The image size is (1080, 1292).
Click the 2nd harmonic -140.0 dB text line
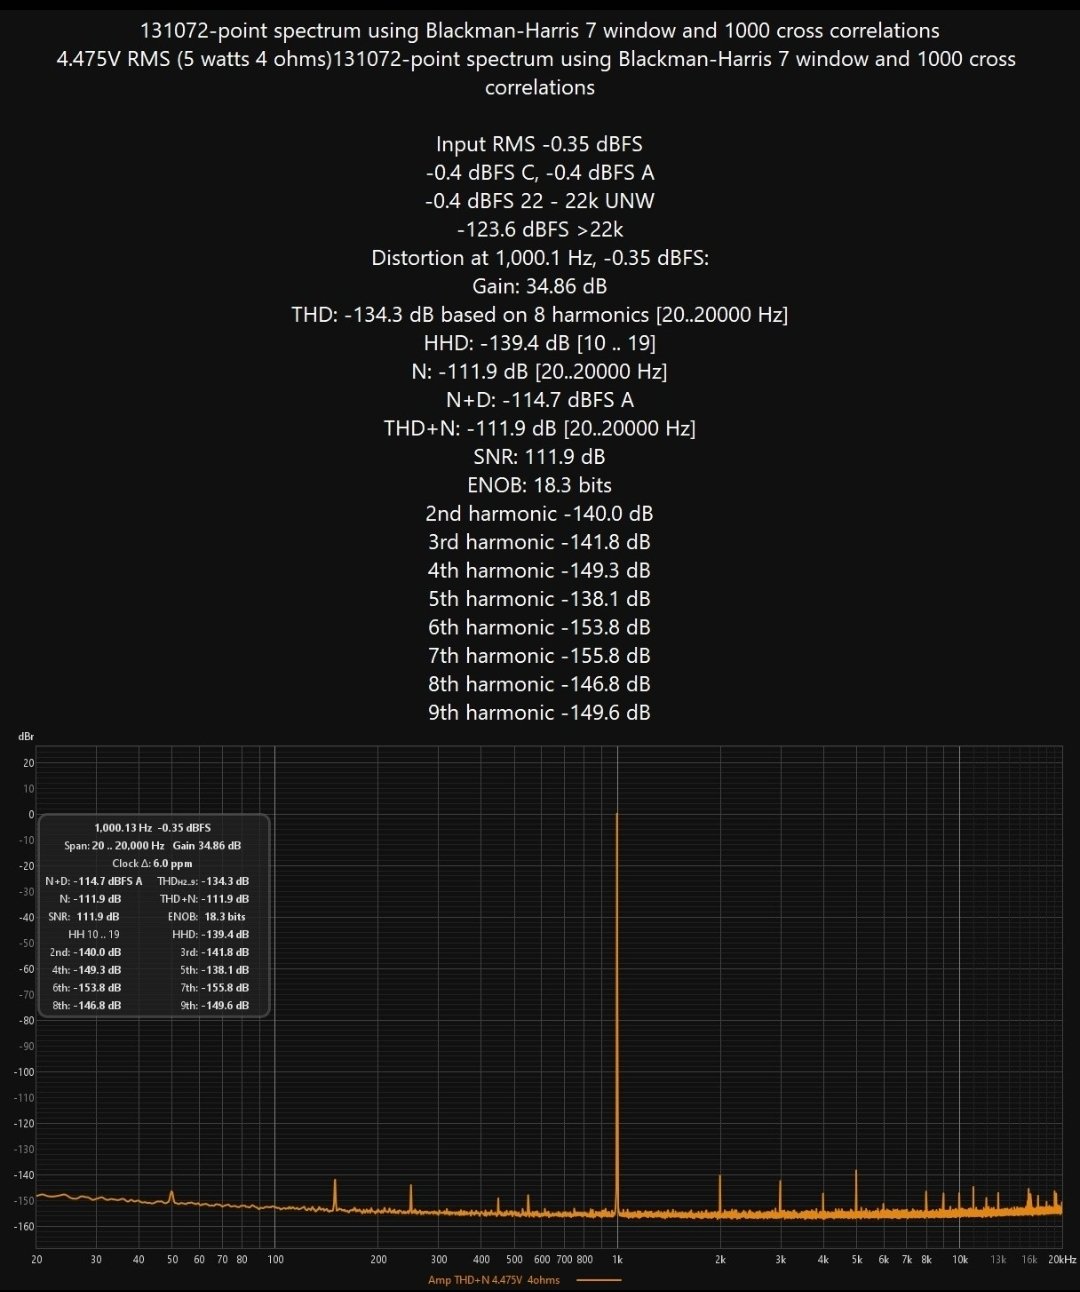[539, 513]
